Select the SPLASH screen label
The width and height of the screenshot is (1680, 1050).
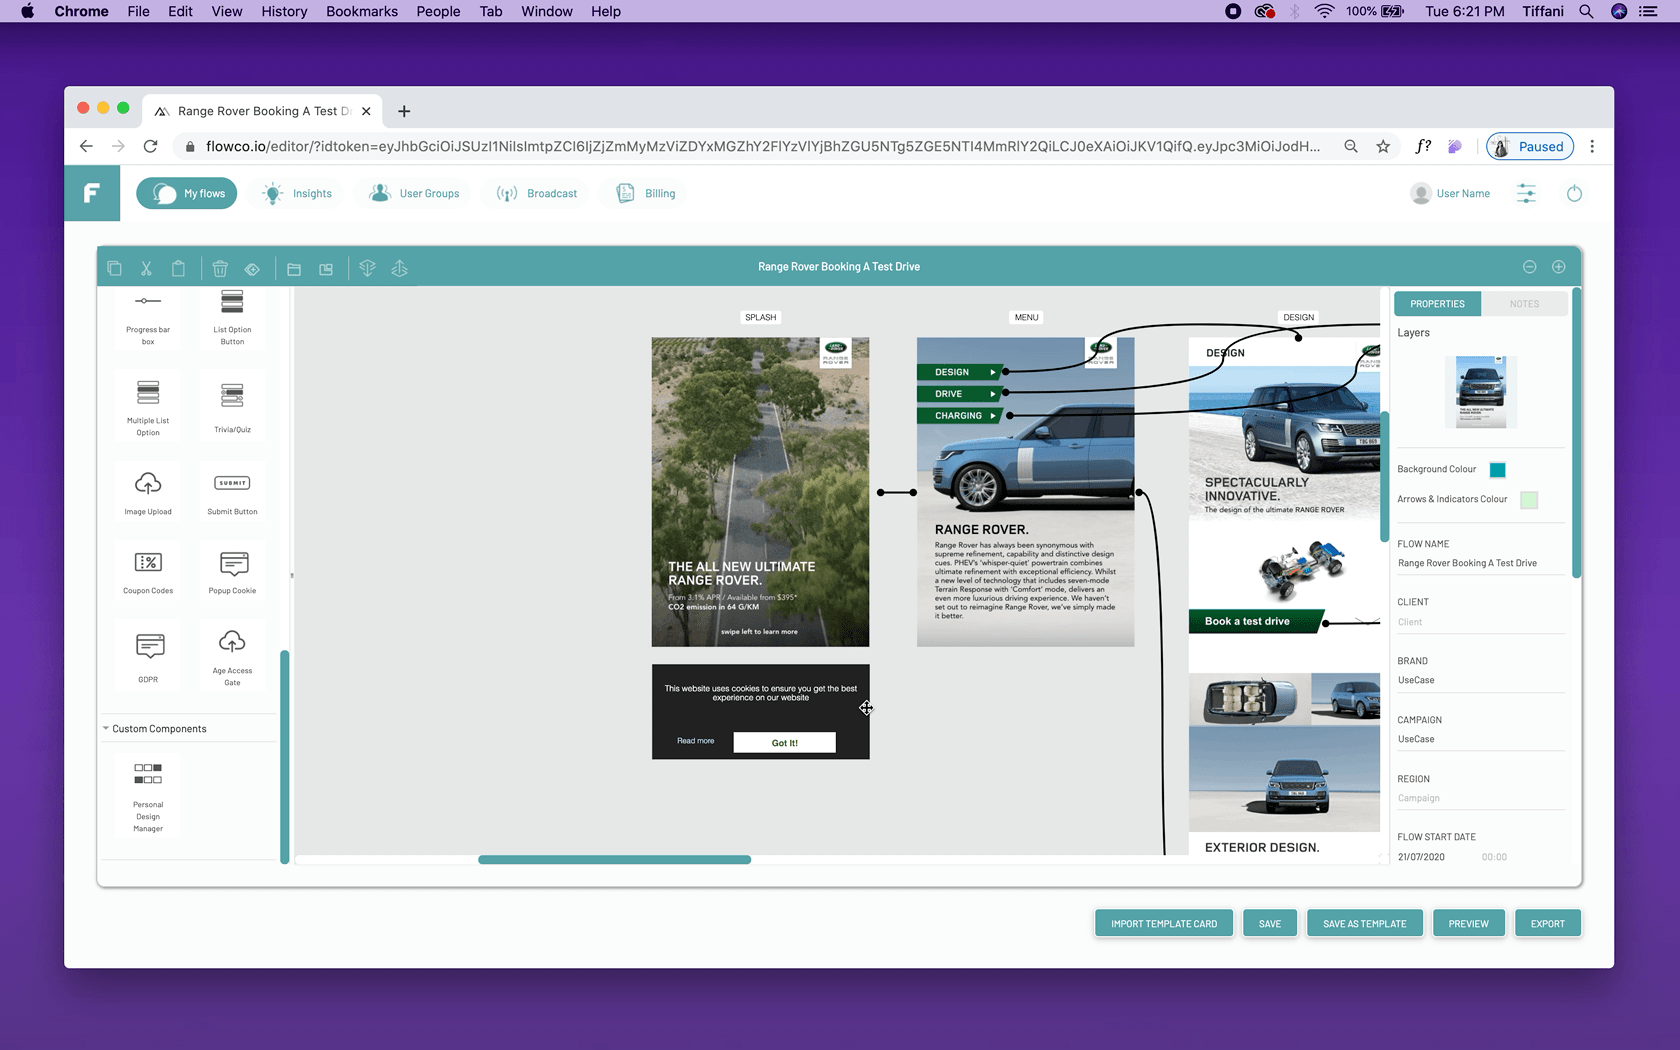pos(760,318)
